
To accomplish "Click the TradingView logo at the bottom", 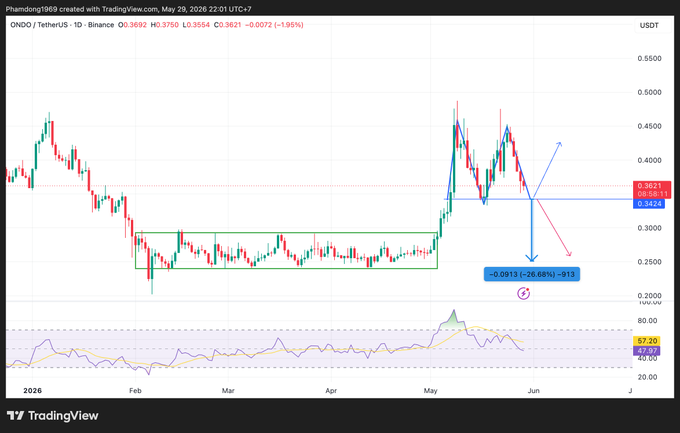I will pos(52,416).
